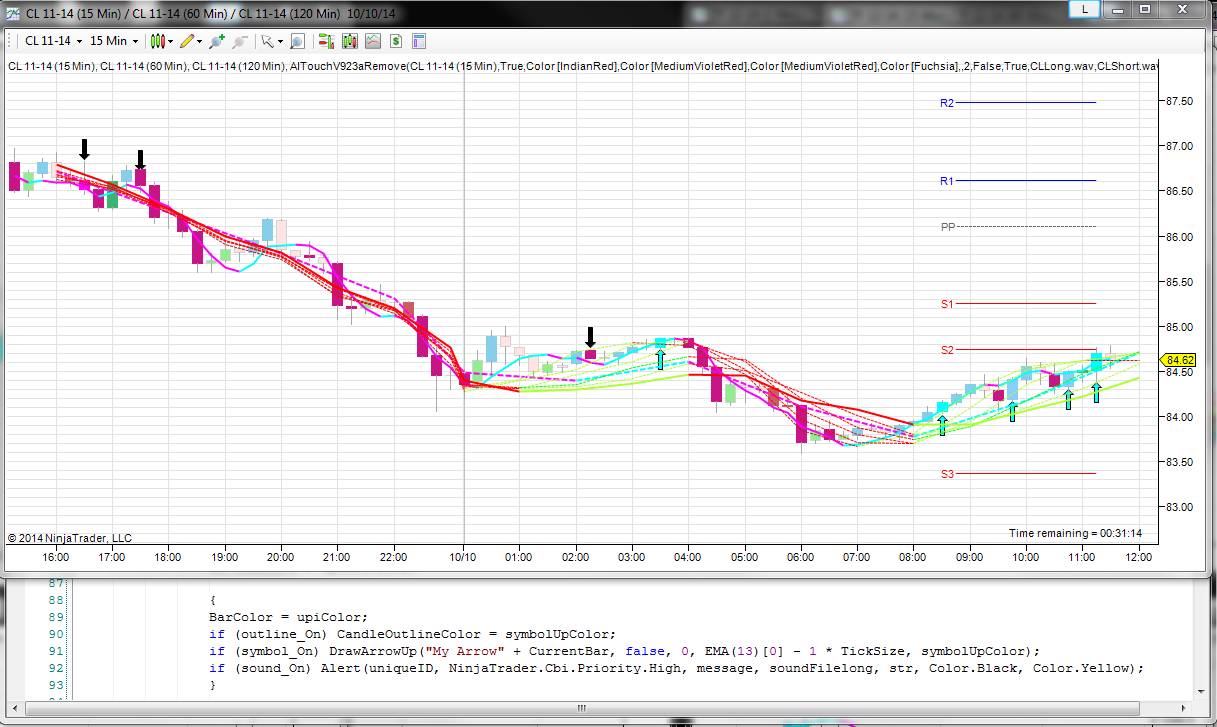Click the green dollar sign toolbar icon
The width and height of the screenshot is (1217, 727).
[396, 41]
